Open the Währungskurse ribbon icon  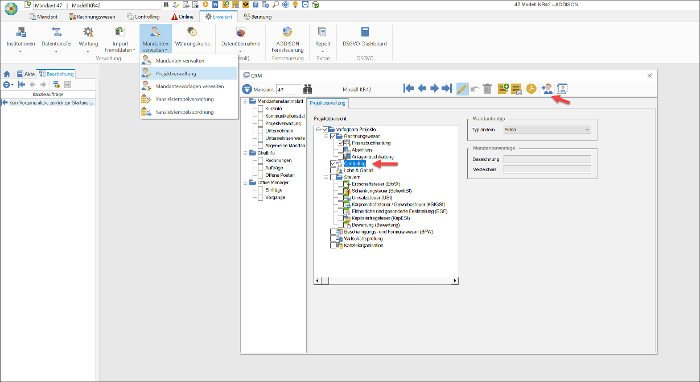(192, 37)
